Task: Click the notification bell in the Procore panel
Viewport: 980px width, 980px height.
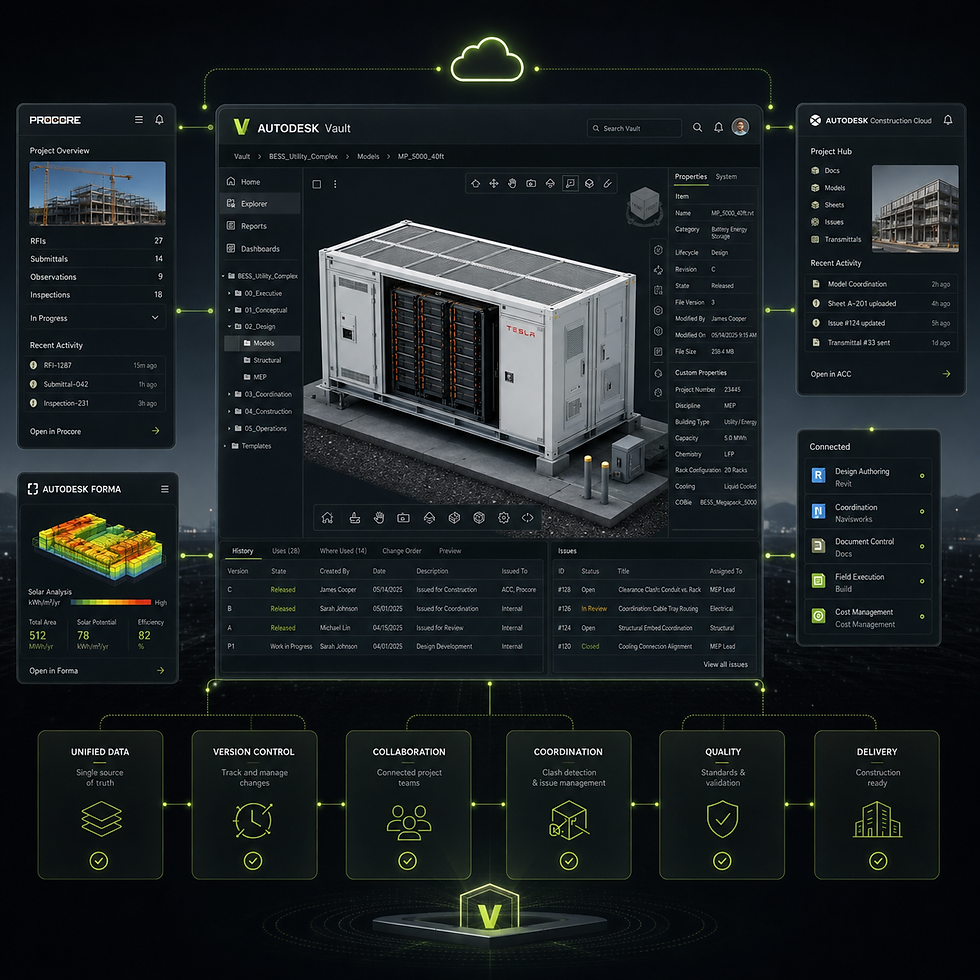Action: (x=159, y=119)
